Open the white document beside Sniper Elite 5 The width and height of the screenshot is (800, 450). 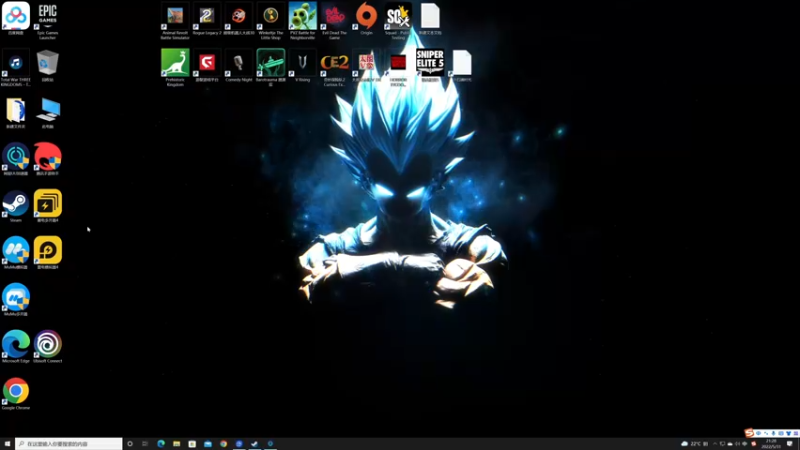462,65
